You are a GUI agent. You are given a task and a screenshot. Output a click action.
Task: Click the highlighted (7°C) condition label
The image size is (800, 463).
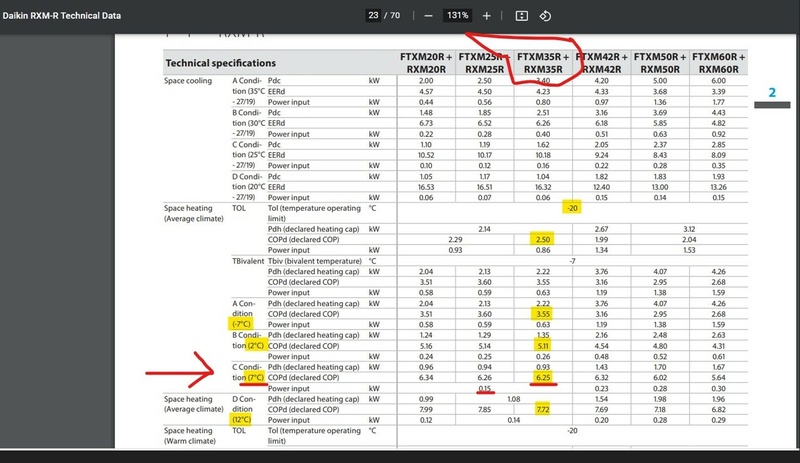click(x=256, y=377)
